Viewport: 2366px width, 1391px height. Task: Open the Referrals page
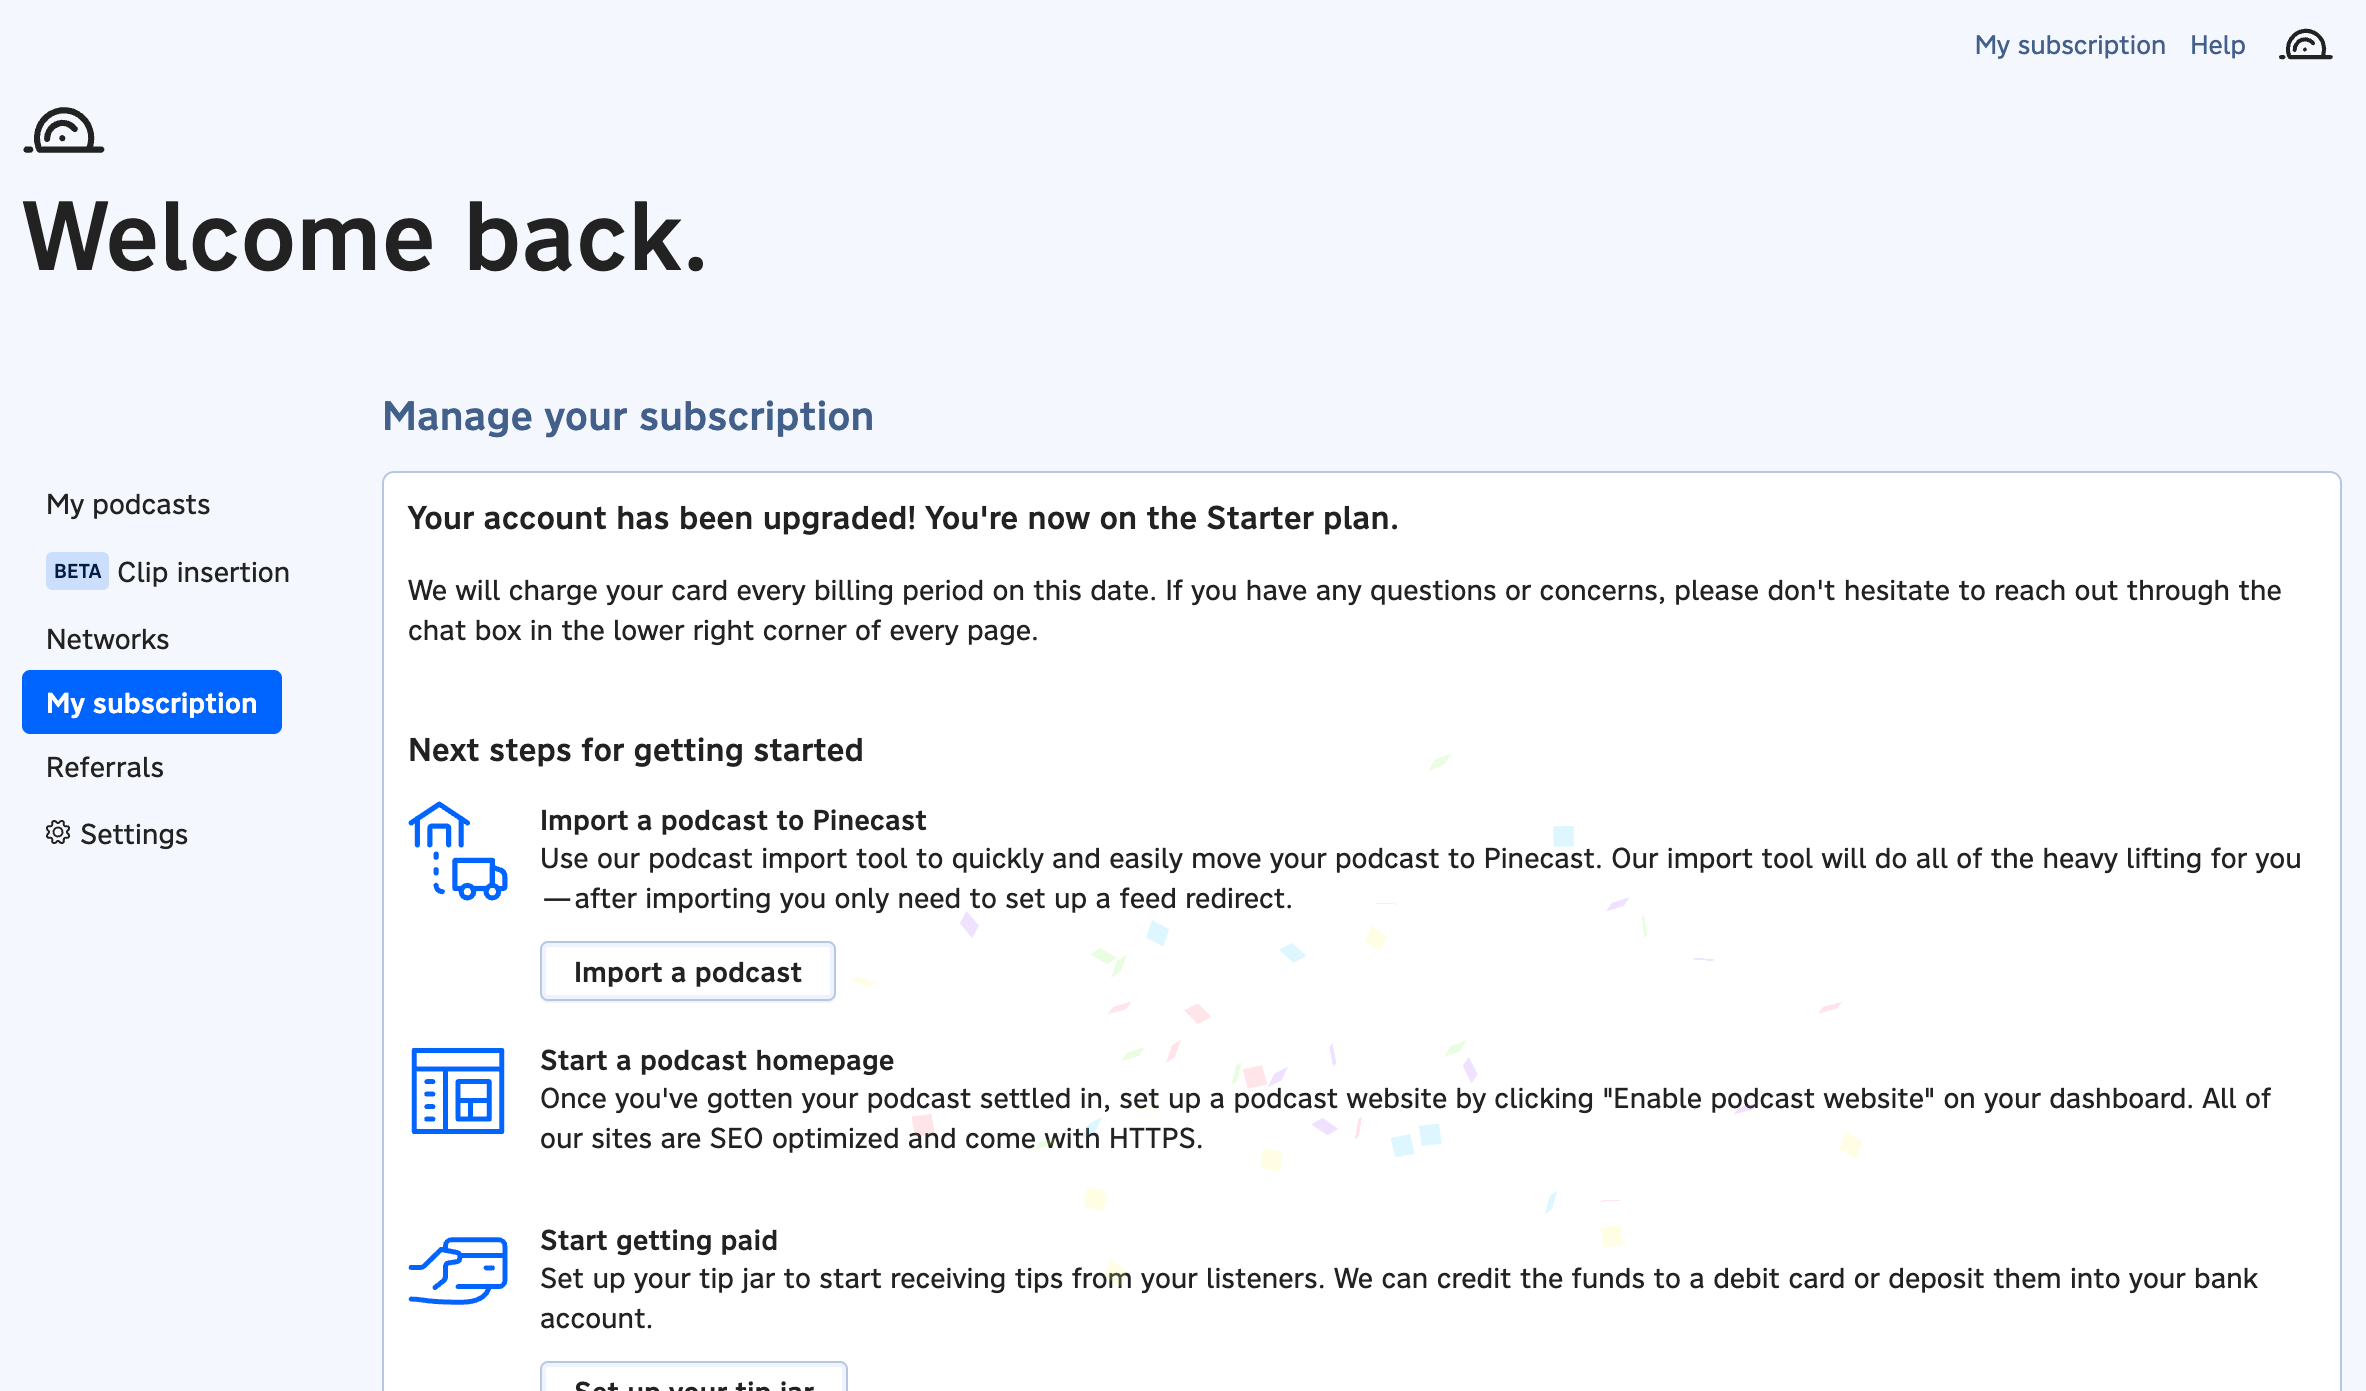click(x=104, y=767)
